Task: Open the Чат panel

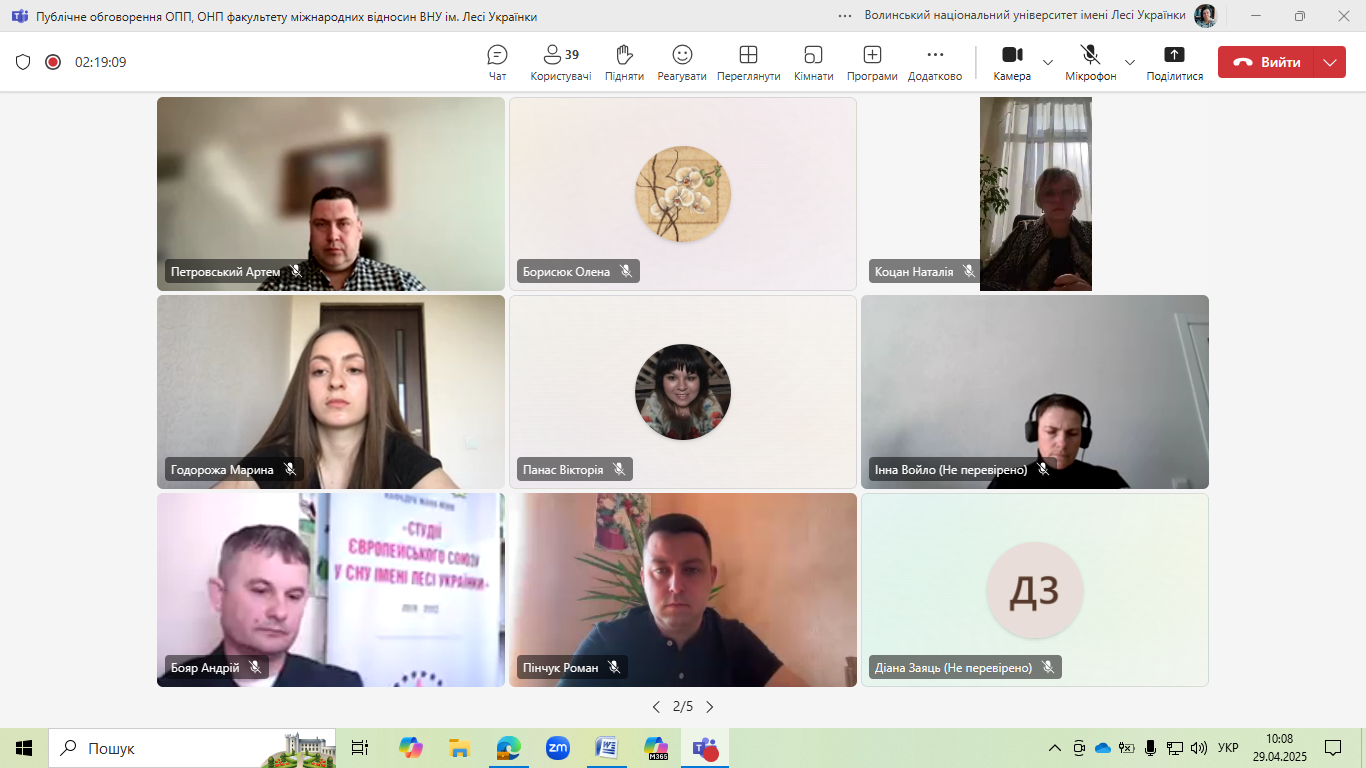Action: click(495, 62)
